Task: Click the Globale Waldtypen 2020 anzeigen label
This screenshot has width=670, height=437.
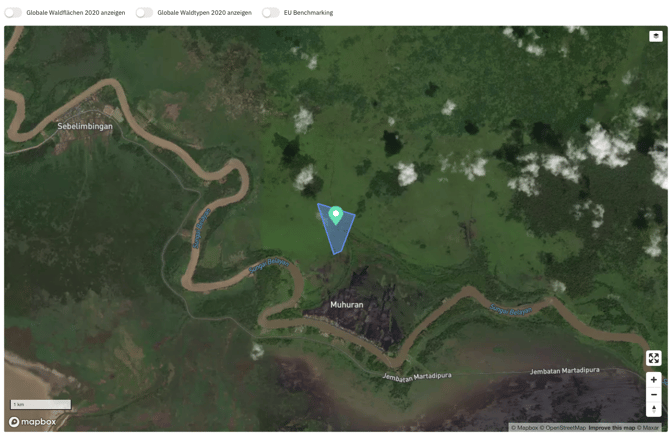Action: coord(204,13)
